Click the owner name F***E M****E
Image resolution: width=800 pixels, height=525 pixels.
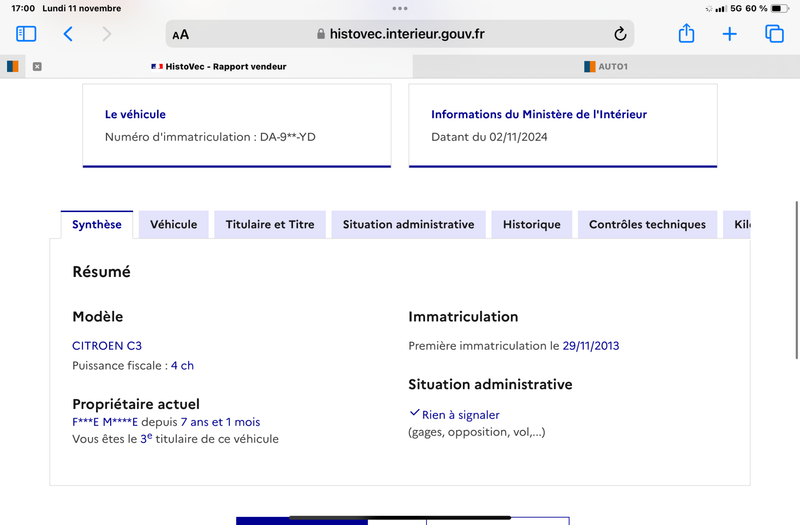(105, 422)
